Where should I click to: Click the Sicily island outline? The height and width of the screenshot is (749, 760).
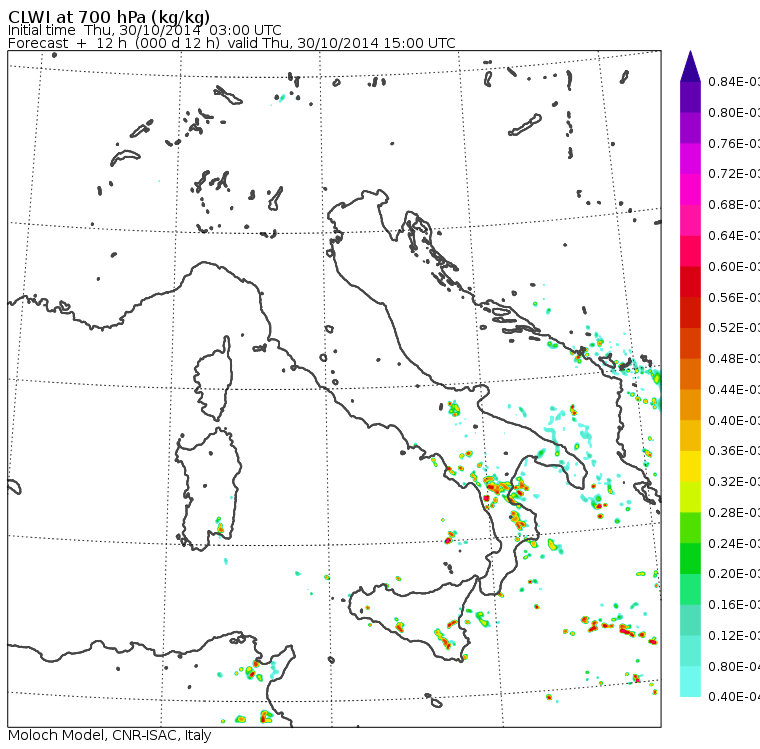(412, 618)
